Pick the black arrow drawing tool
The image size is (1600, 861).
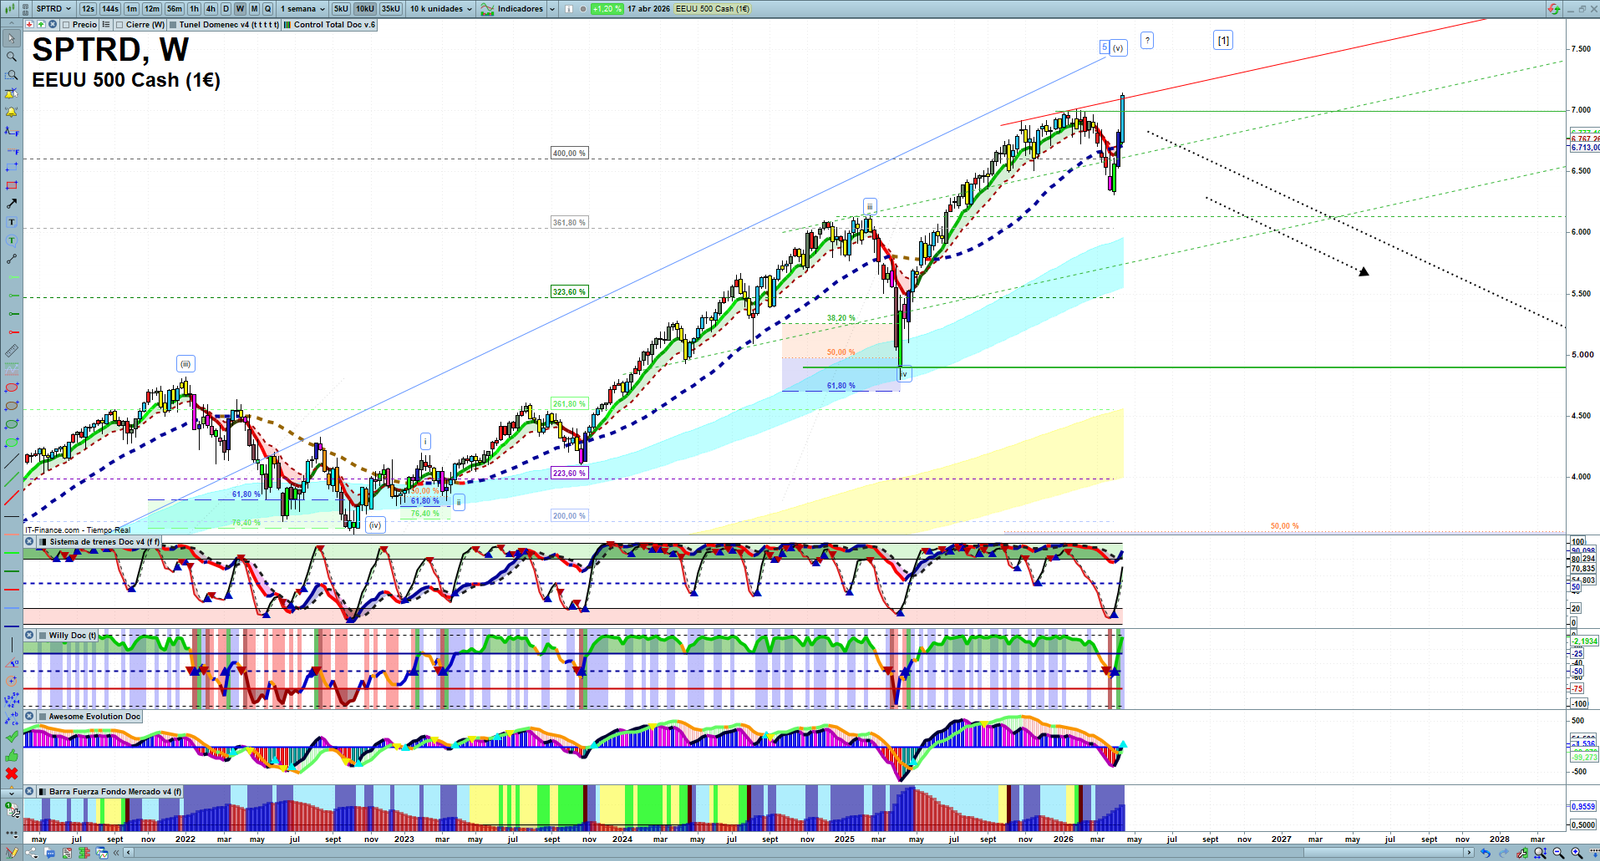11,204
